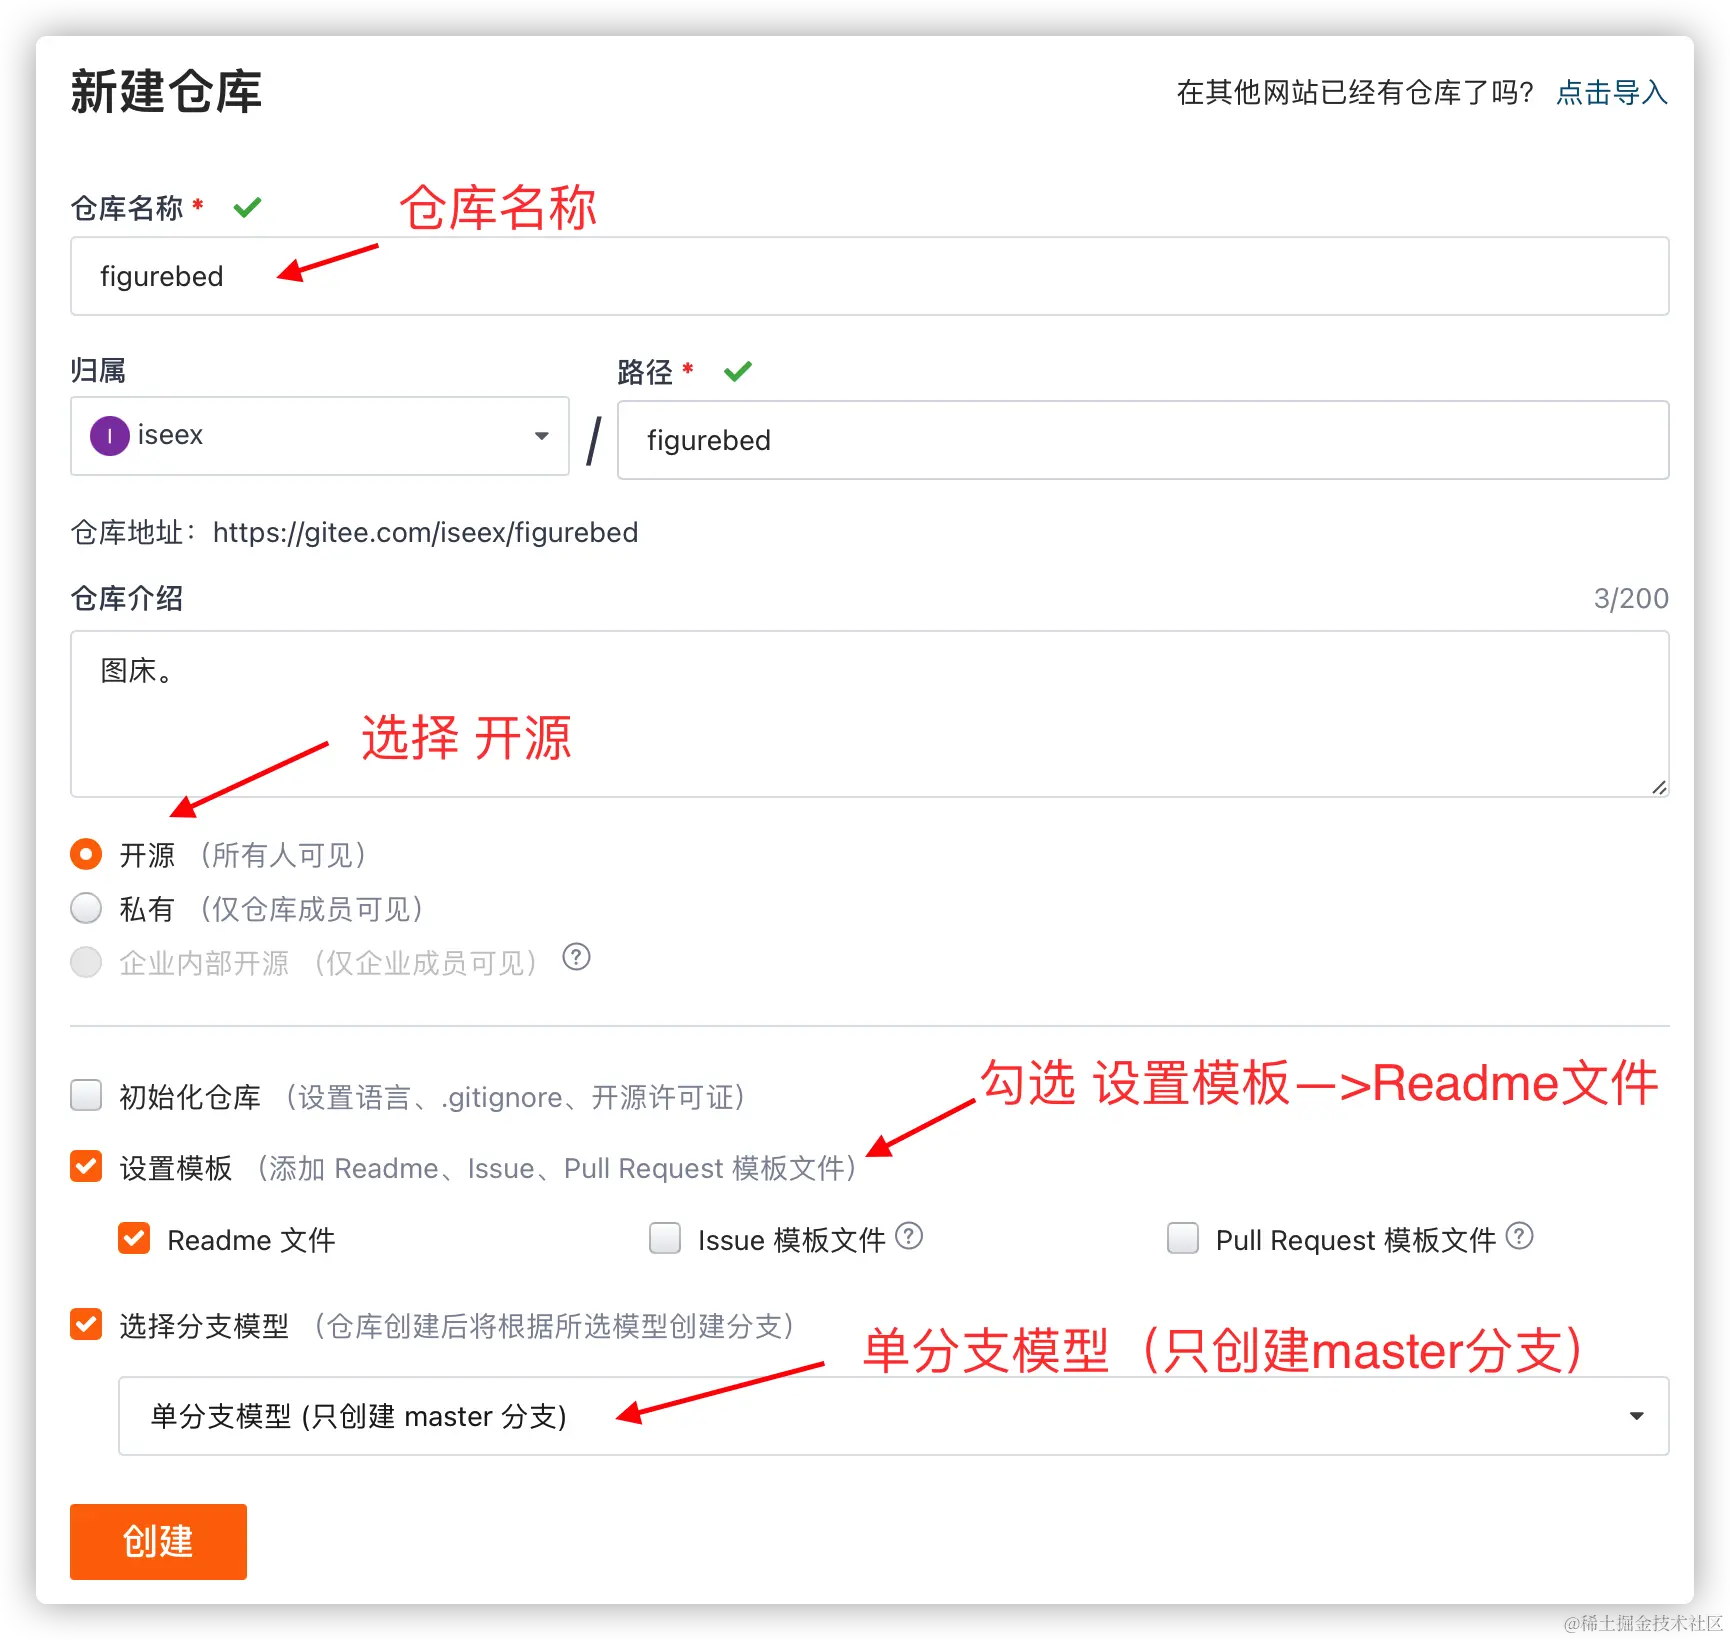
Task: Open the 单分支模型 branch model dropdown
Action: [893, 1416]
